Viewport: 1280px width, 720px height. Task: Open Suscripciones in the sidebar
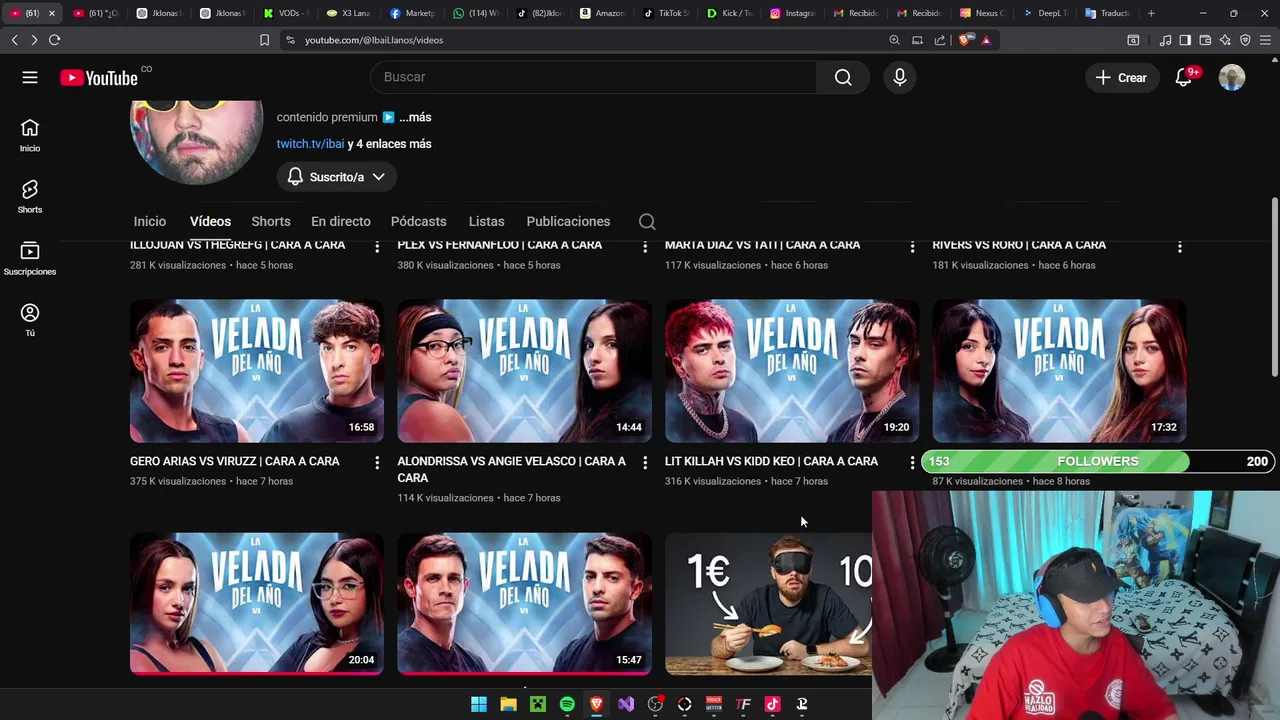(x=30, y=258)
